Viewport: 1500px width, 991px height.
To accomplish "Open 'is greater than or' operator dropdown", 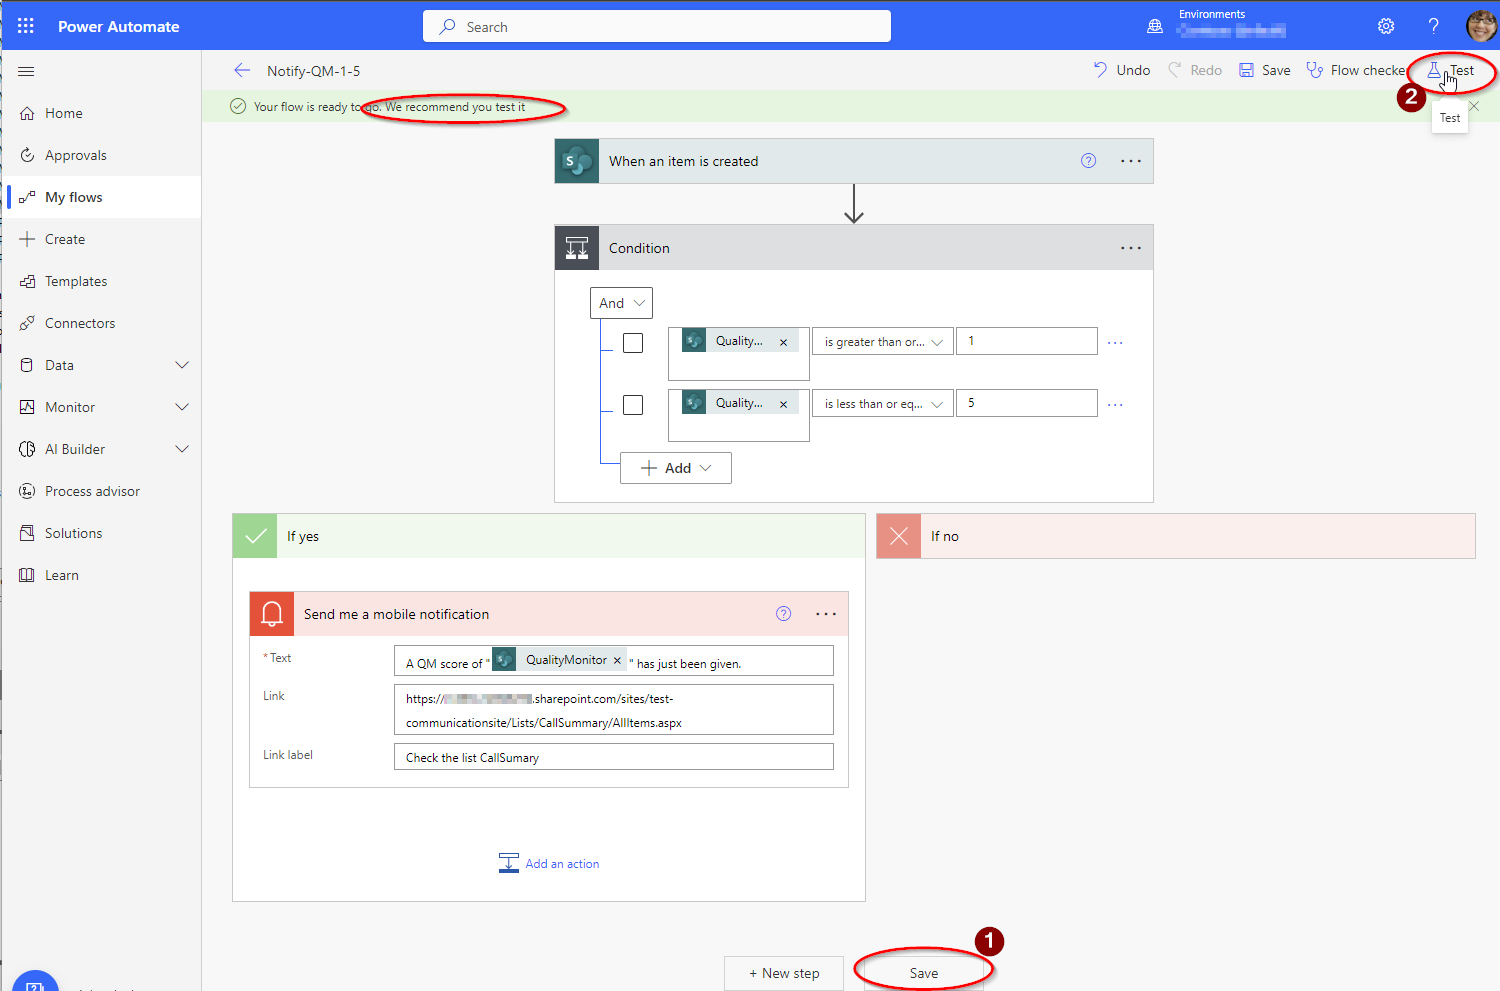I will pyautogui.click(x=882, y=342).
